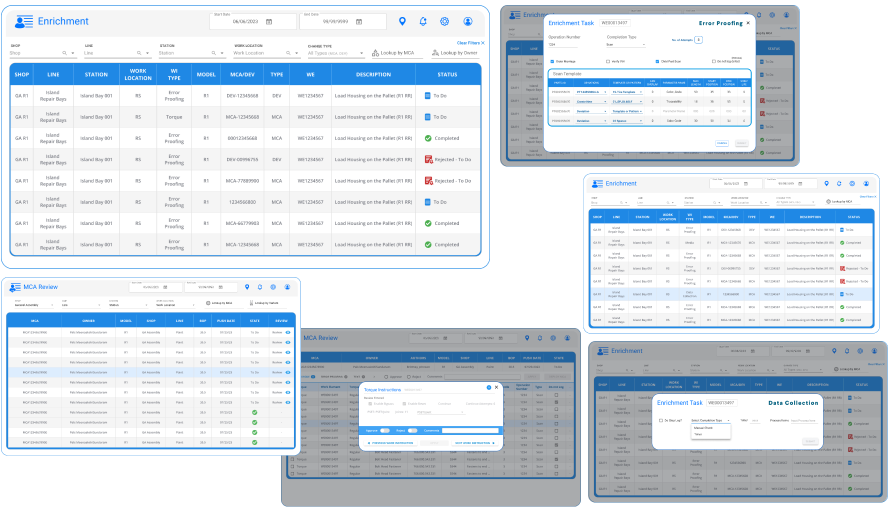Open user profile icon in large Enrichment window
Viewport: 888px width, 519px height.
[468, 21]
